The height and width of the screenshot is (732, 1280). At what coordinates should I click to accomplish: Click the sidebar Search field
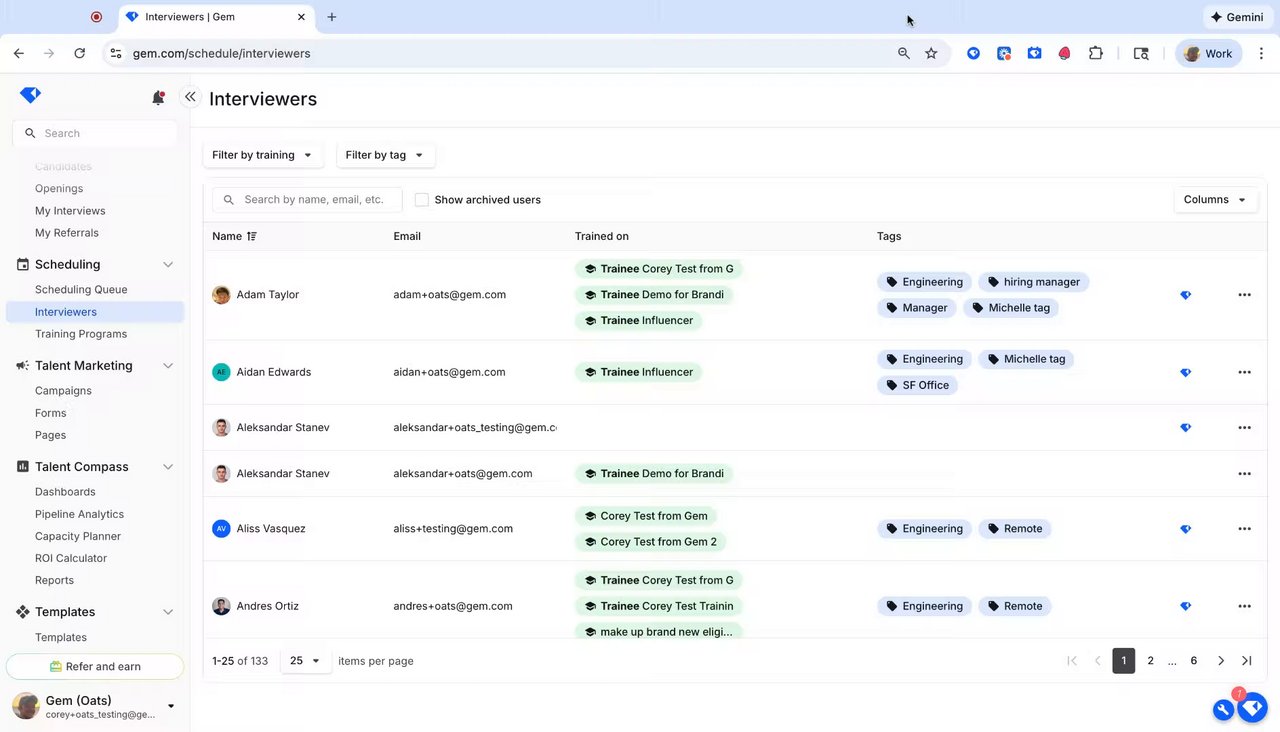click(x=95, y=133)
